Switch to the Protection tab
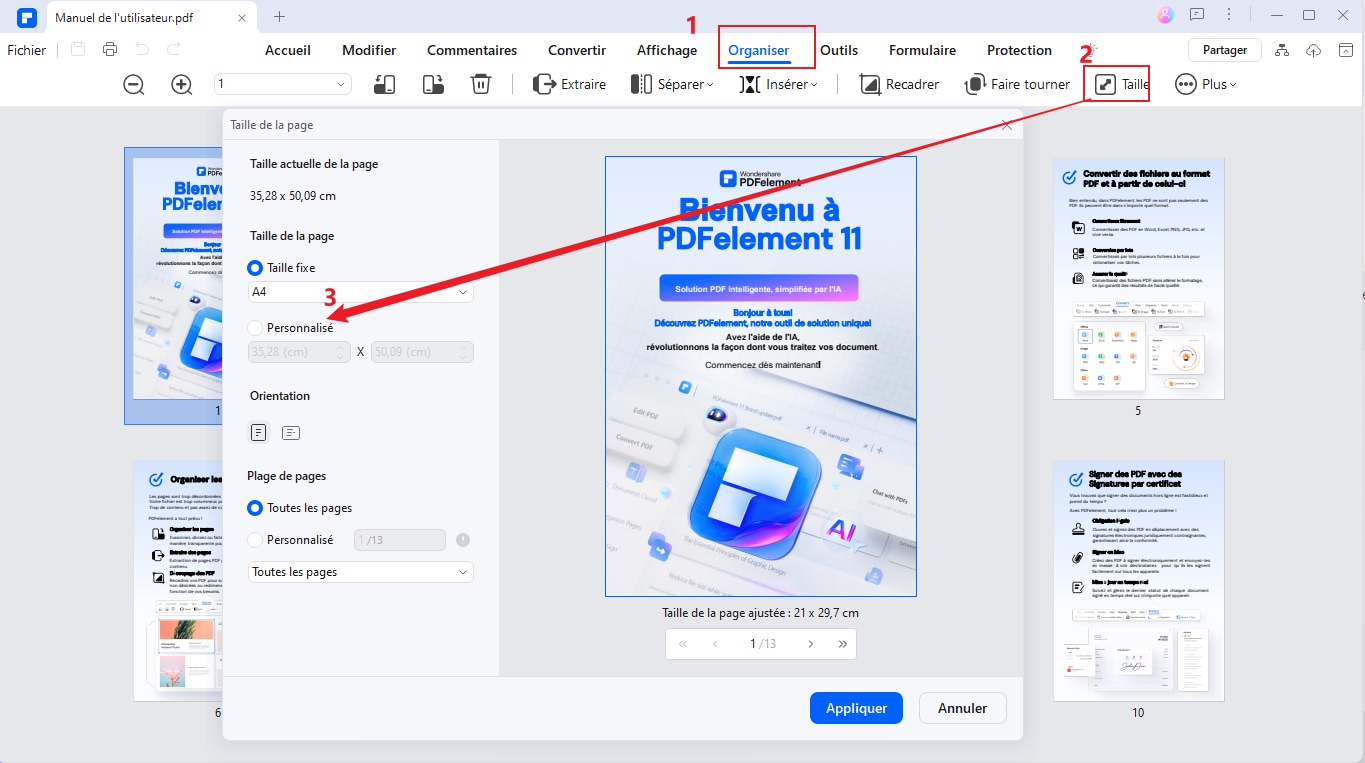The width and height of the screenshot is (1365, 763). tap(1019, 50)
